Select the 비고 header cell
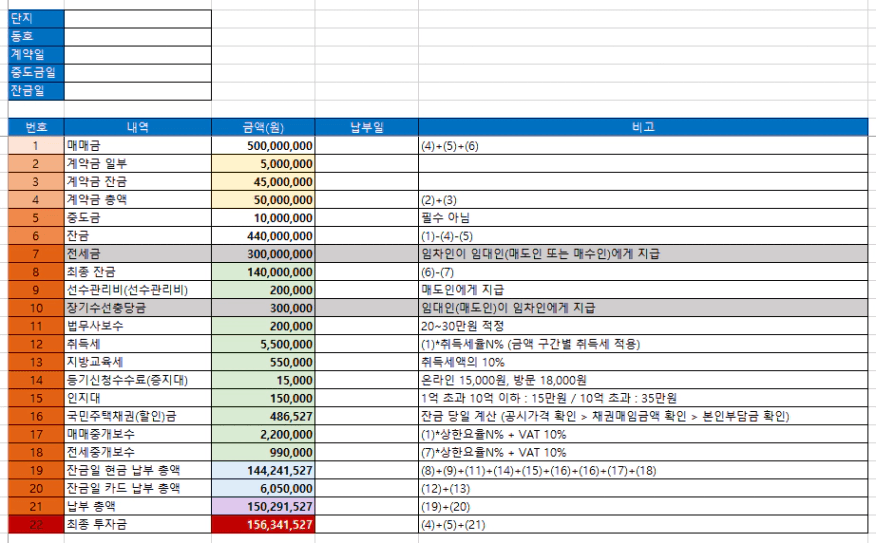 tap(642, 127)
